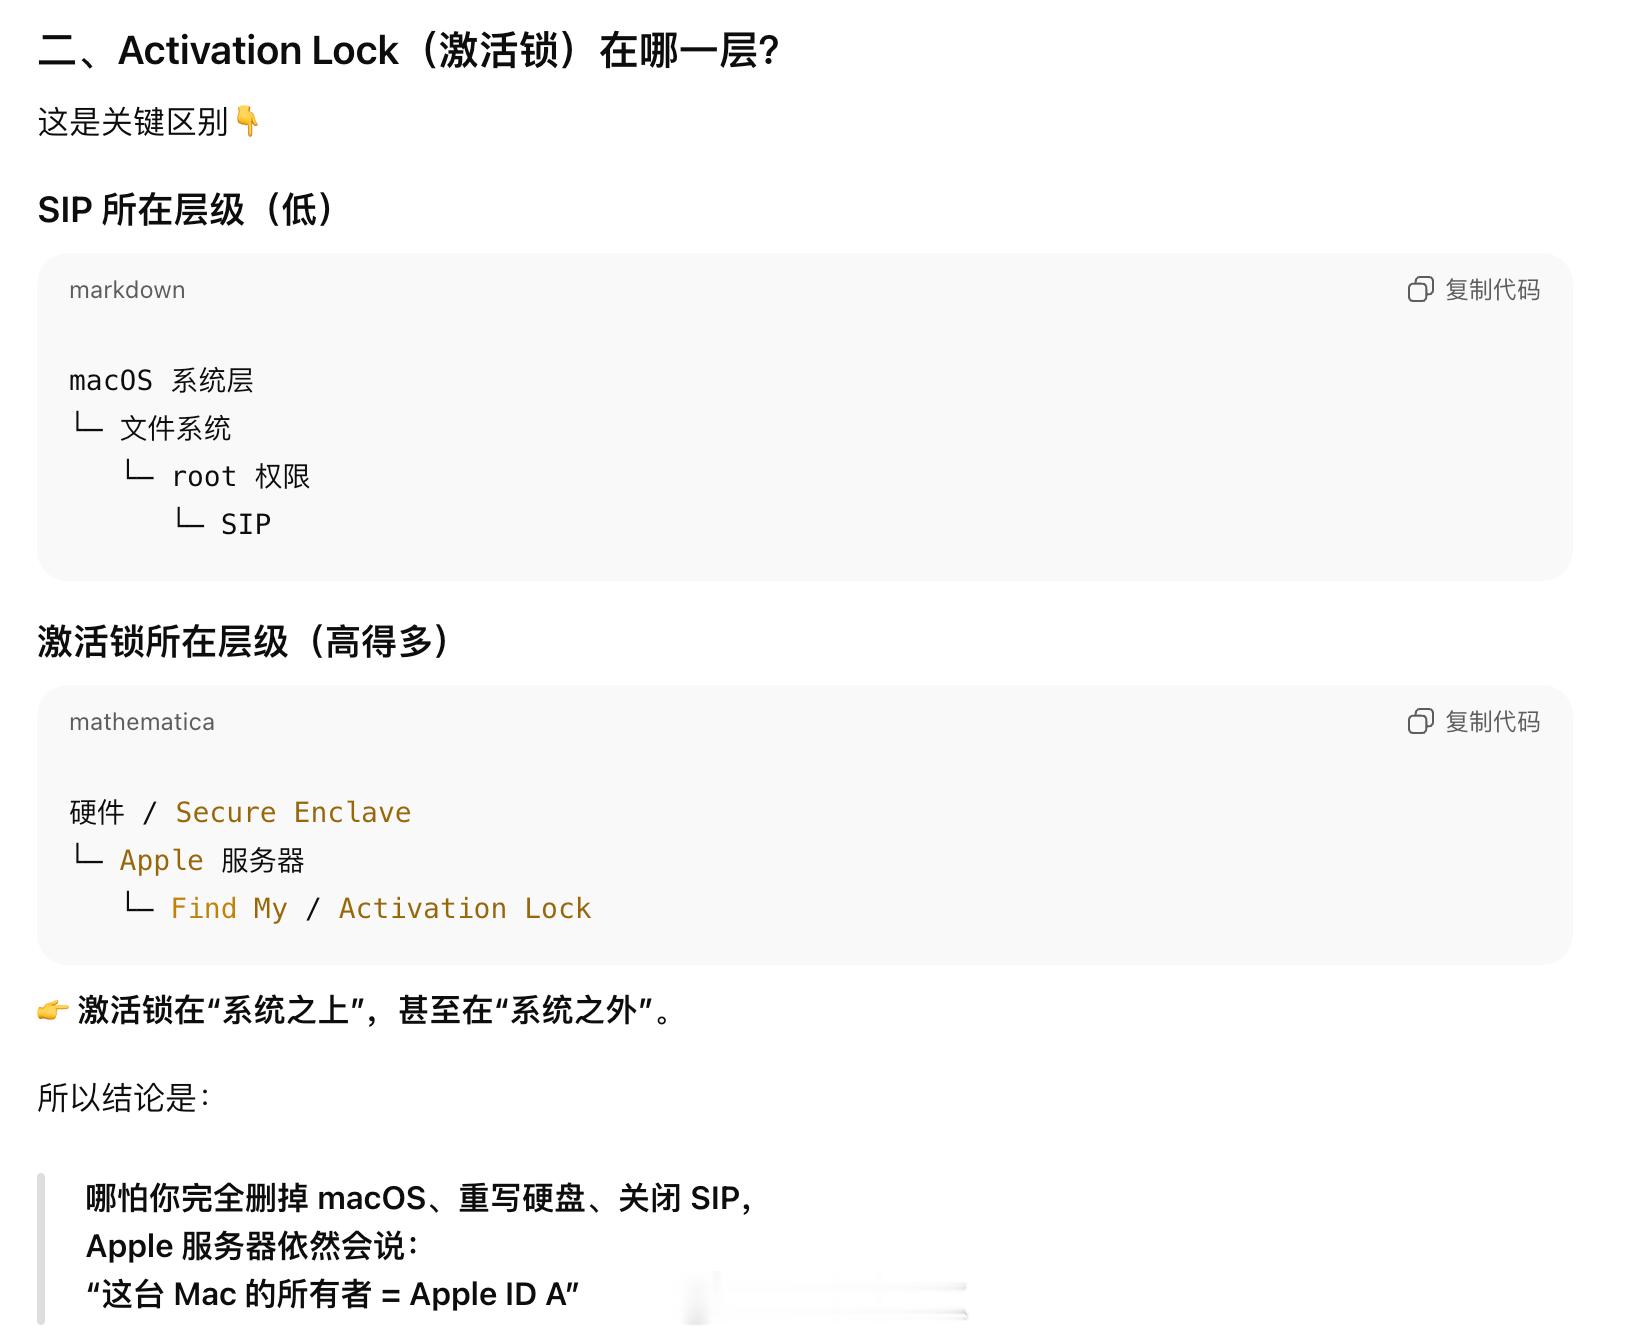Click the 'Apple 服务器' tree line
Screen dimensions: 1644x1340
pos(211,860)
